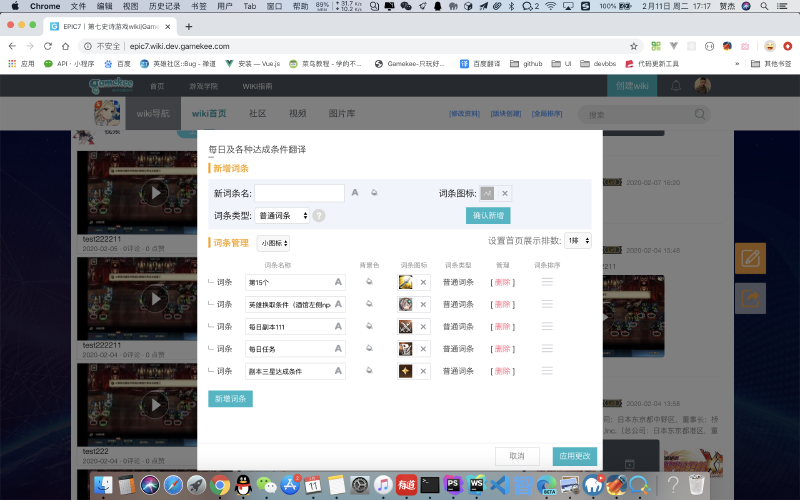Set background color for 每日任务 entry
800x500 pixels.
(x=369, y=348)
